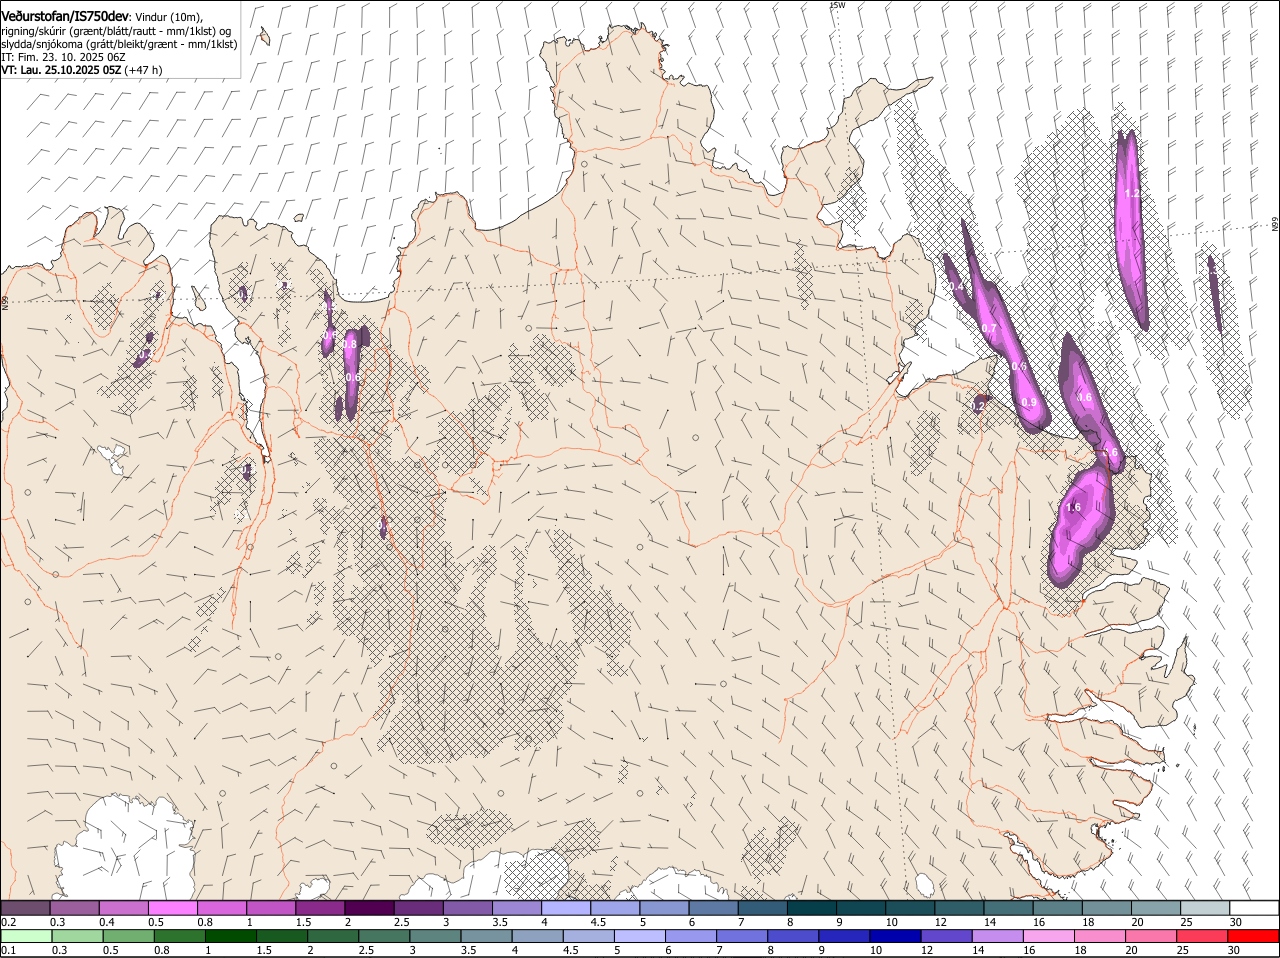Select the purple-scale swatch between 1.5 and 2
This screenshot has height=958, width=1280.
(320, 907)
